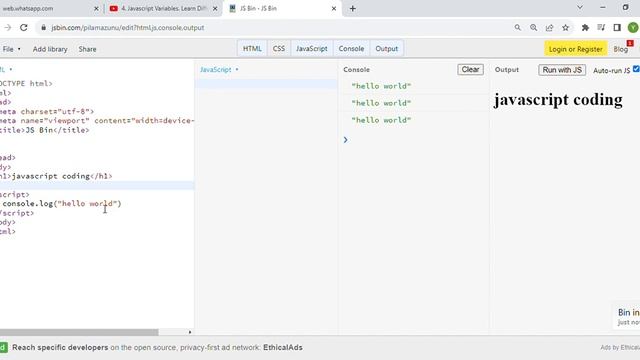This screenshot has height=360, width=640.
Task: Toggle the Console panel tab
Action: click(351, 49)
